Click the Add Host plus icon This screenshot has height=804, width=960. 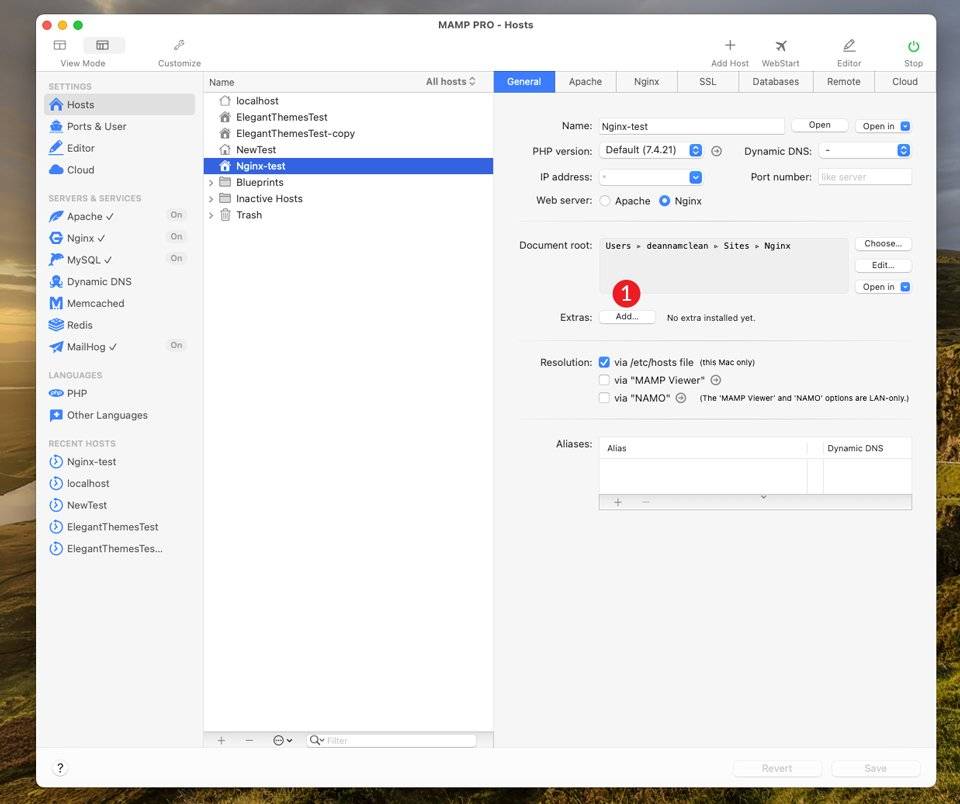729,46
